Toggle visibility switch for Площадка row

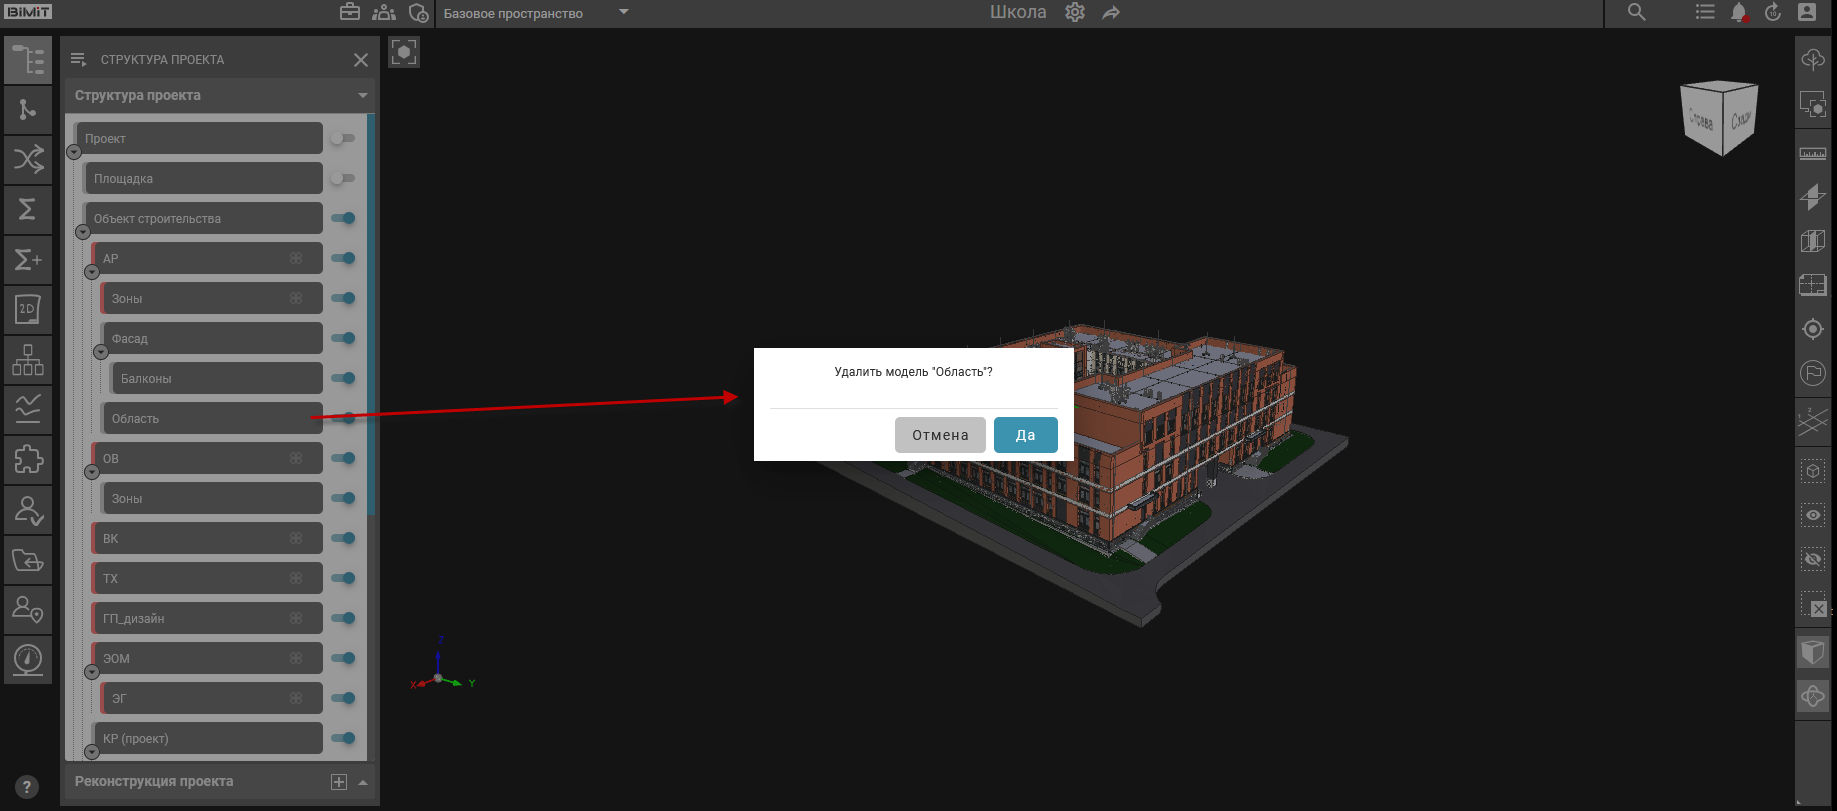[343, 178]
